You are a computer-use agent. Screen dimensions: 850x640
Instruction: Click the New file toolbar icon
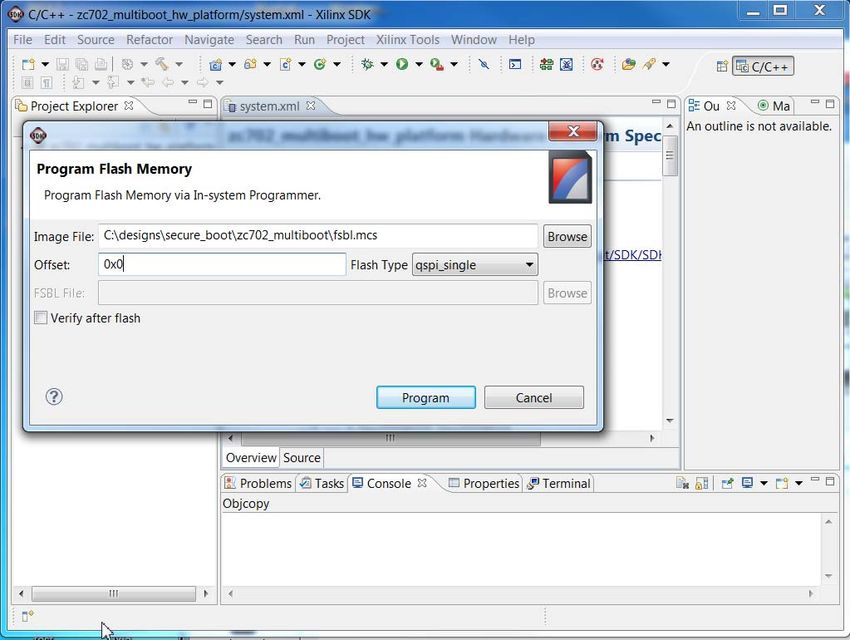pyautogui.click(x=28, y=64)
